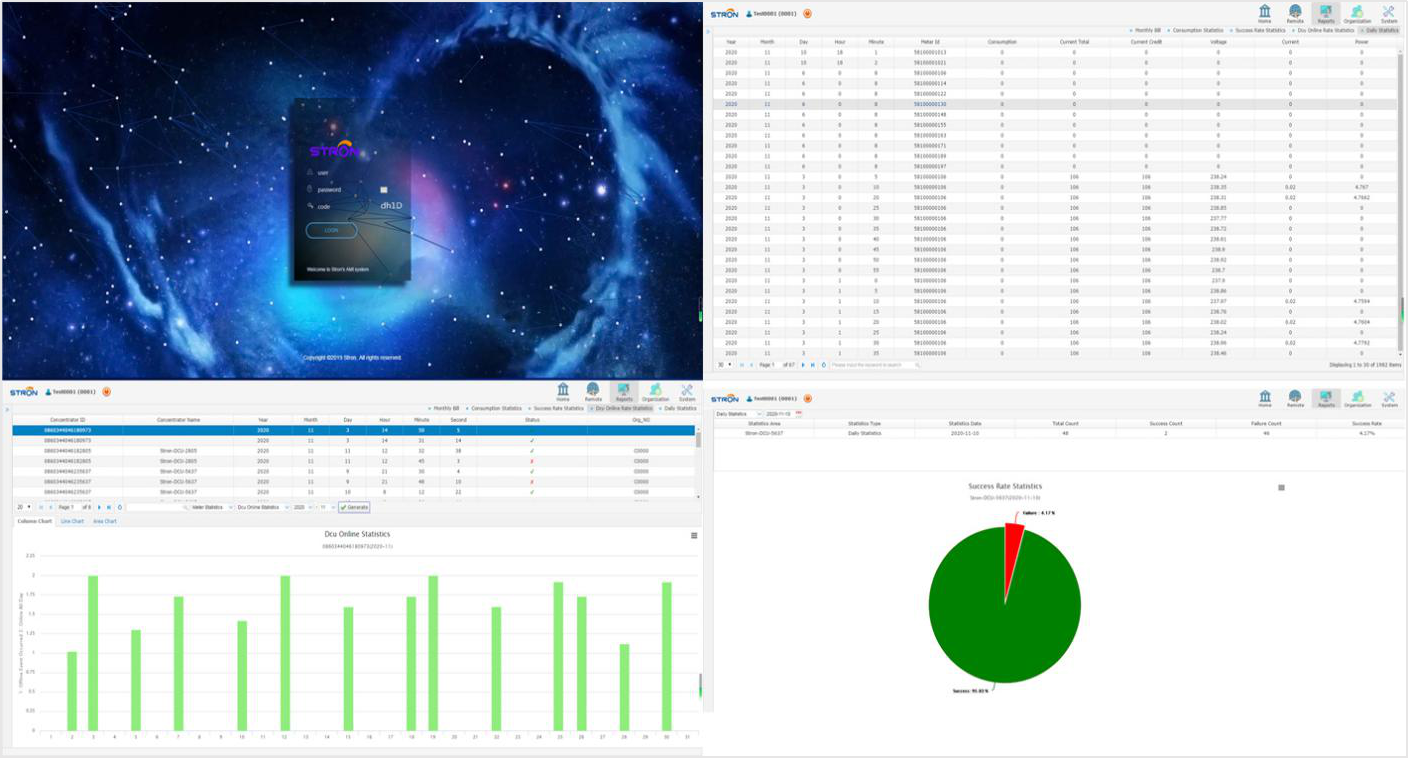This screenshot has height=760, width=1409.
Task: Go to next page of concentrator table
Action: 99,507
